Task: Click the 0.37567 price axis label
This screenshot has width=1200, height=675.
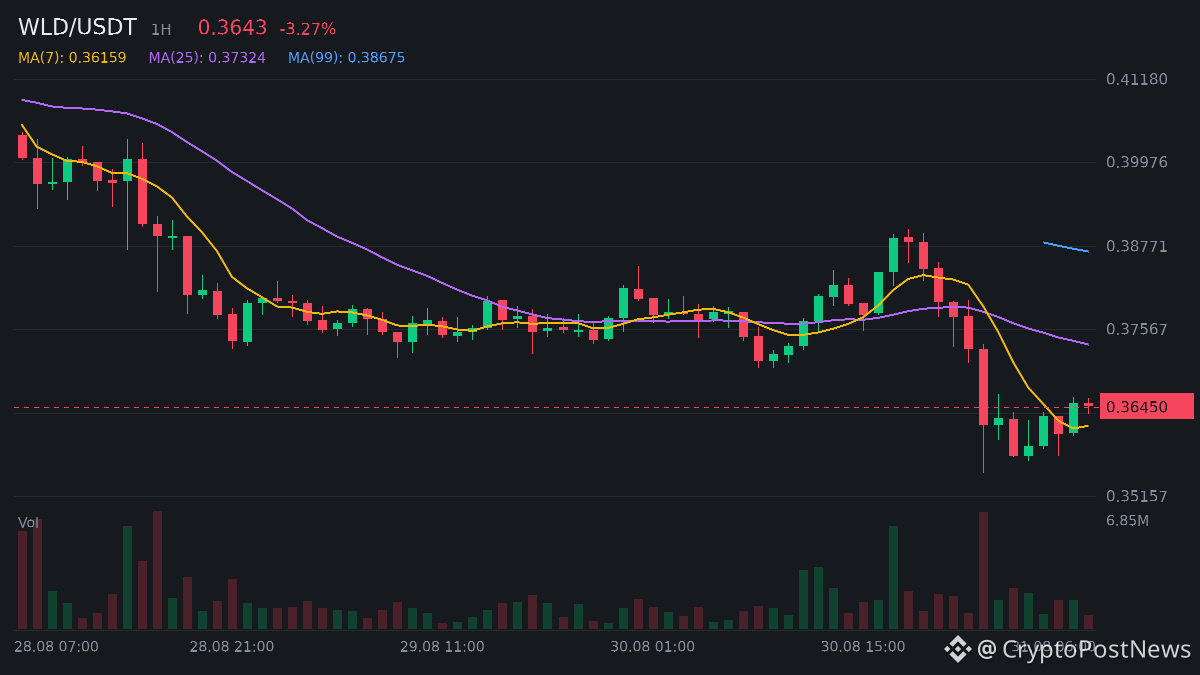Action: (x=1137, y=329)
